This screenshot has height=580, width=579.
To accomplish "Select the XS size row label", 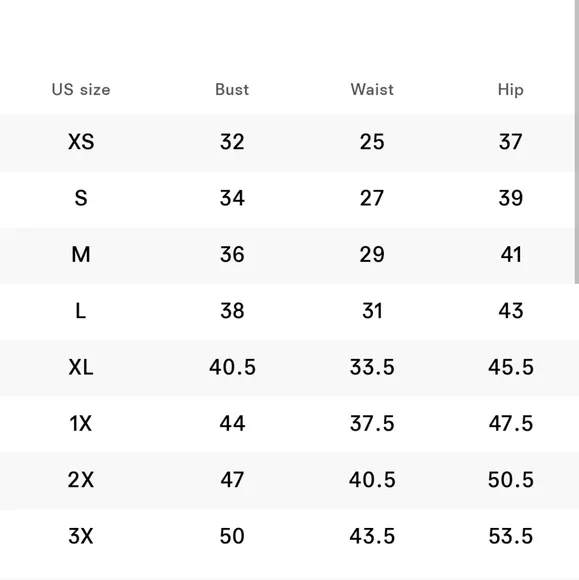I will point(81,142).
